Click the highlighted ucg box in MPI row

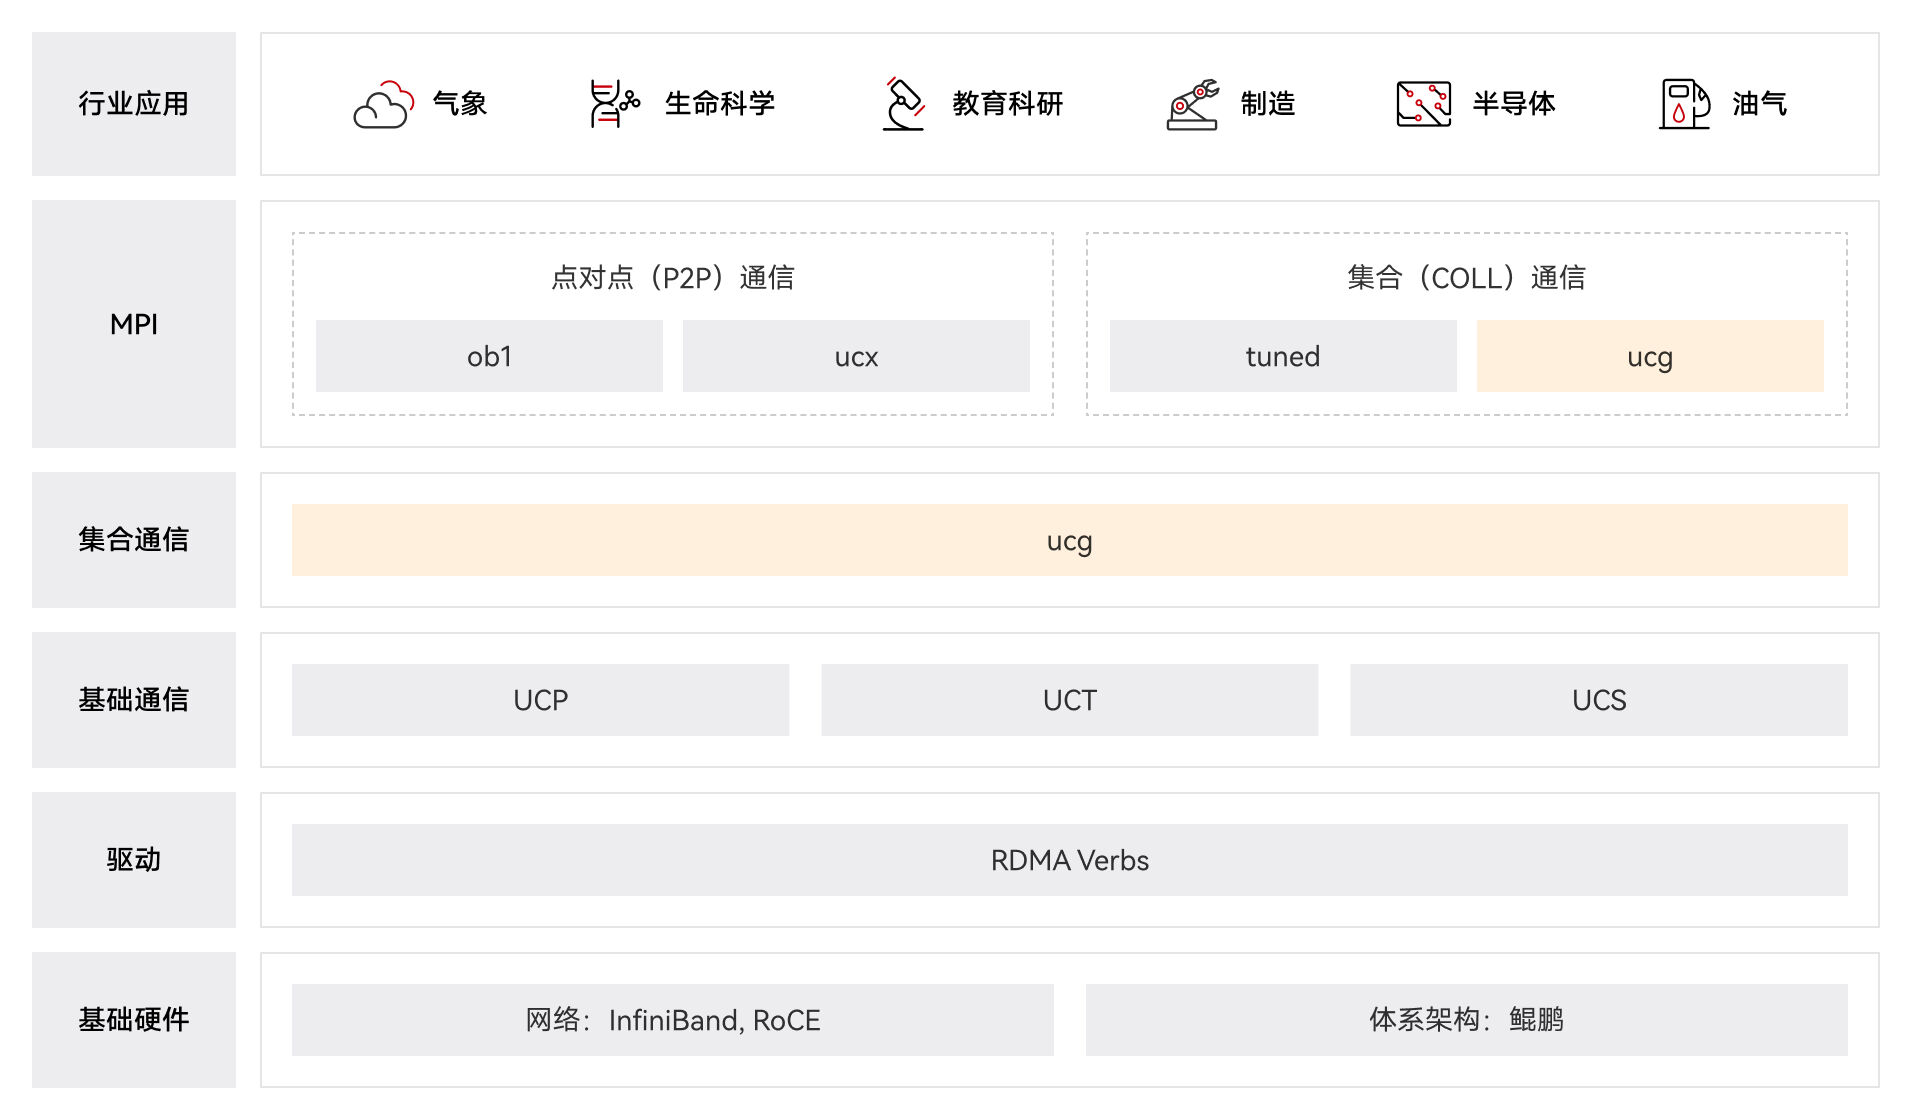click(x=1649, y=356)
